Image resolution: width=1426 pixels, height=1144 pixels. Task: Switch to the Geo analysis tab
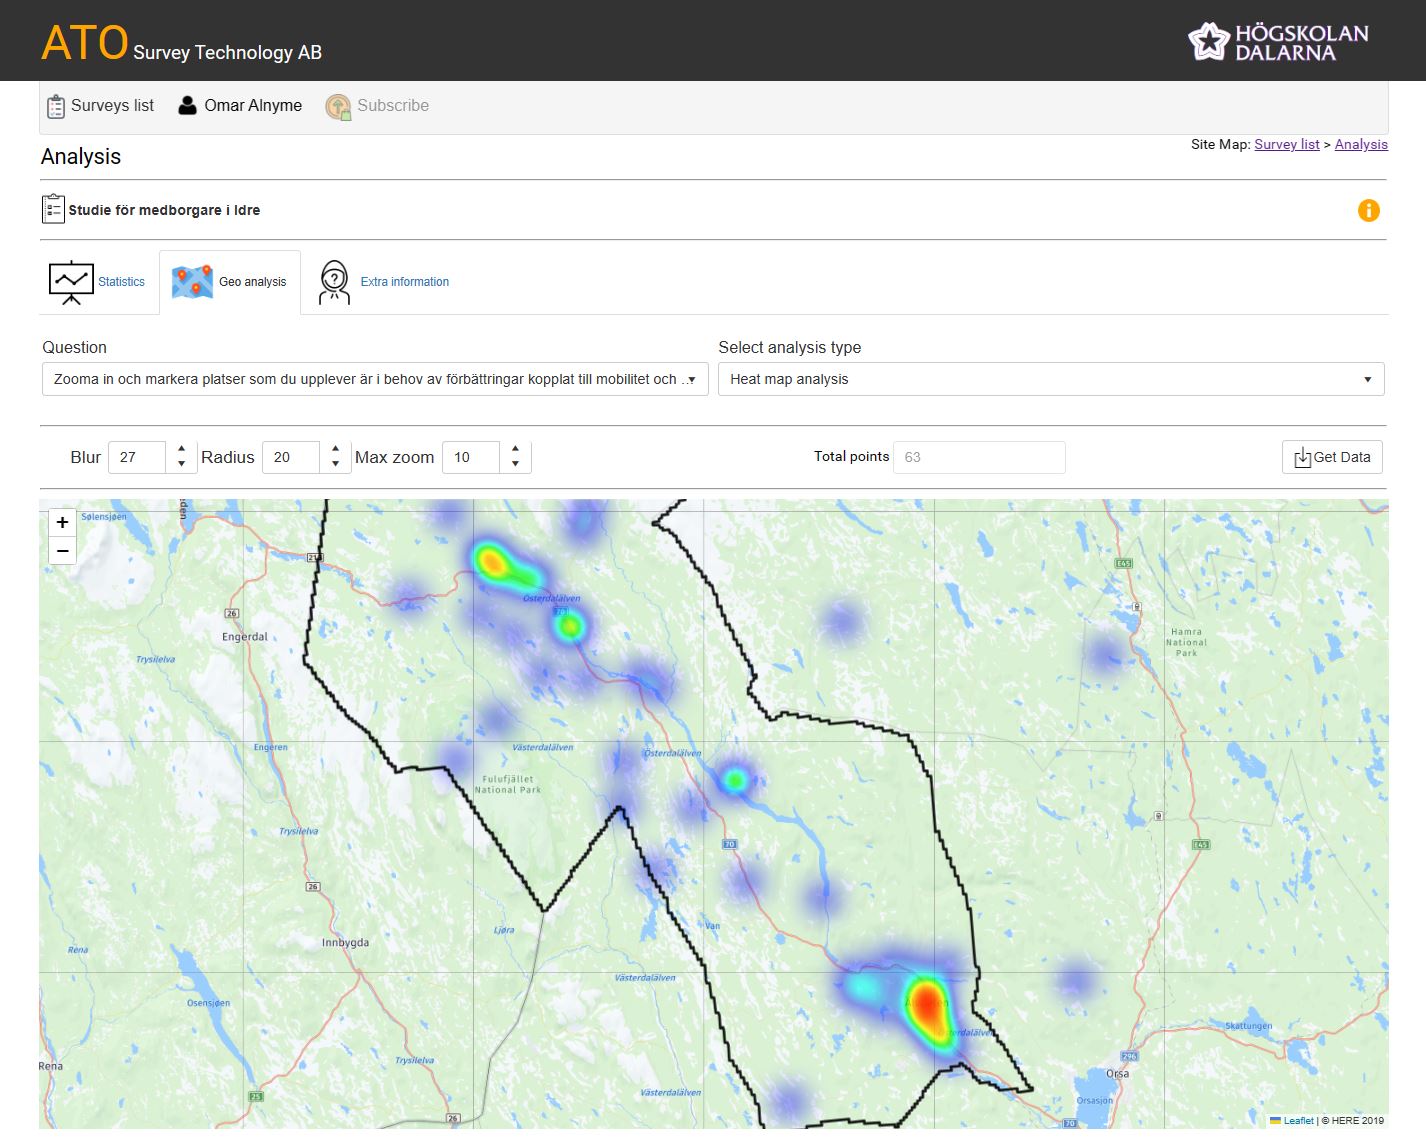tap(231, 282)
